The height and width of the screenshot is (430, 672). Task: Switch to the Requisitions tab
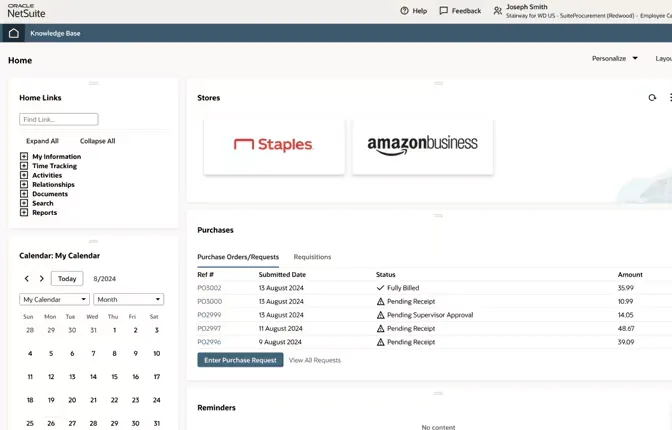pyautogui.click(x=312, y=257)
